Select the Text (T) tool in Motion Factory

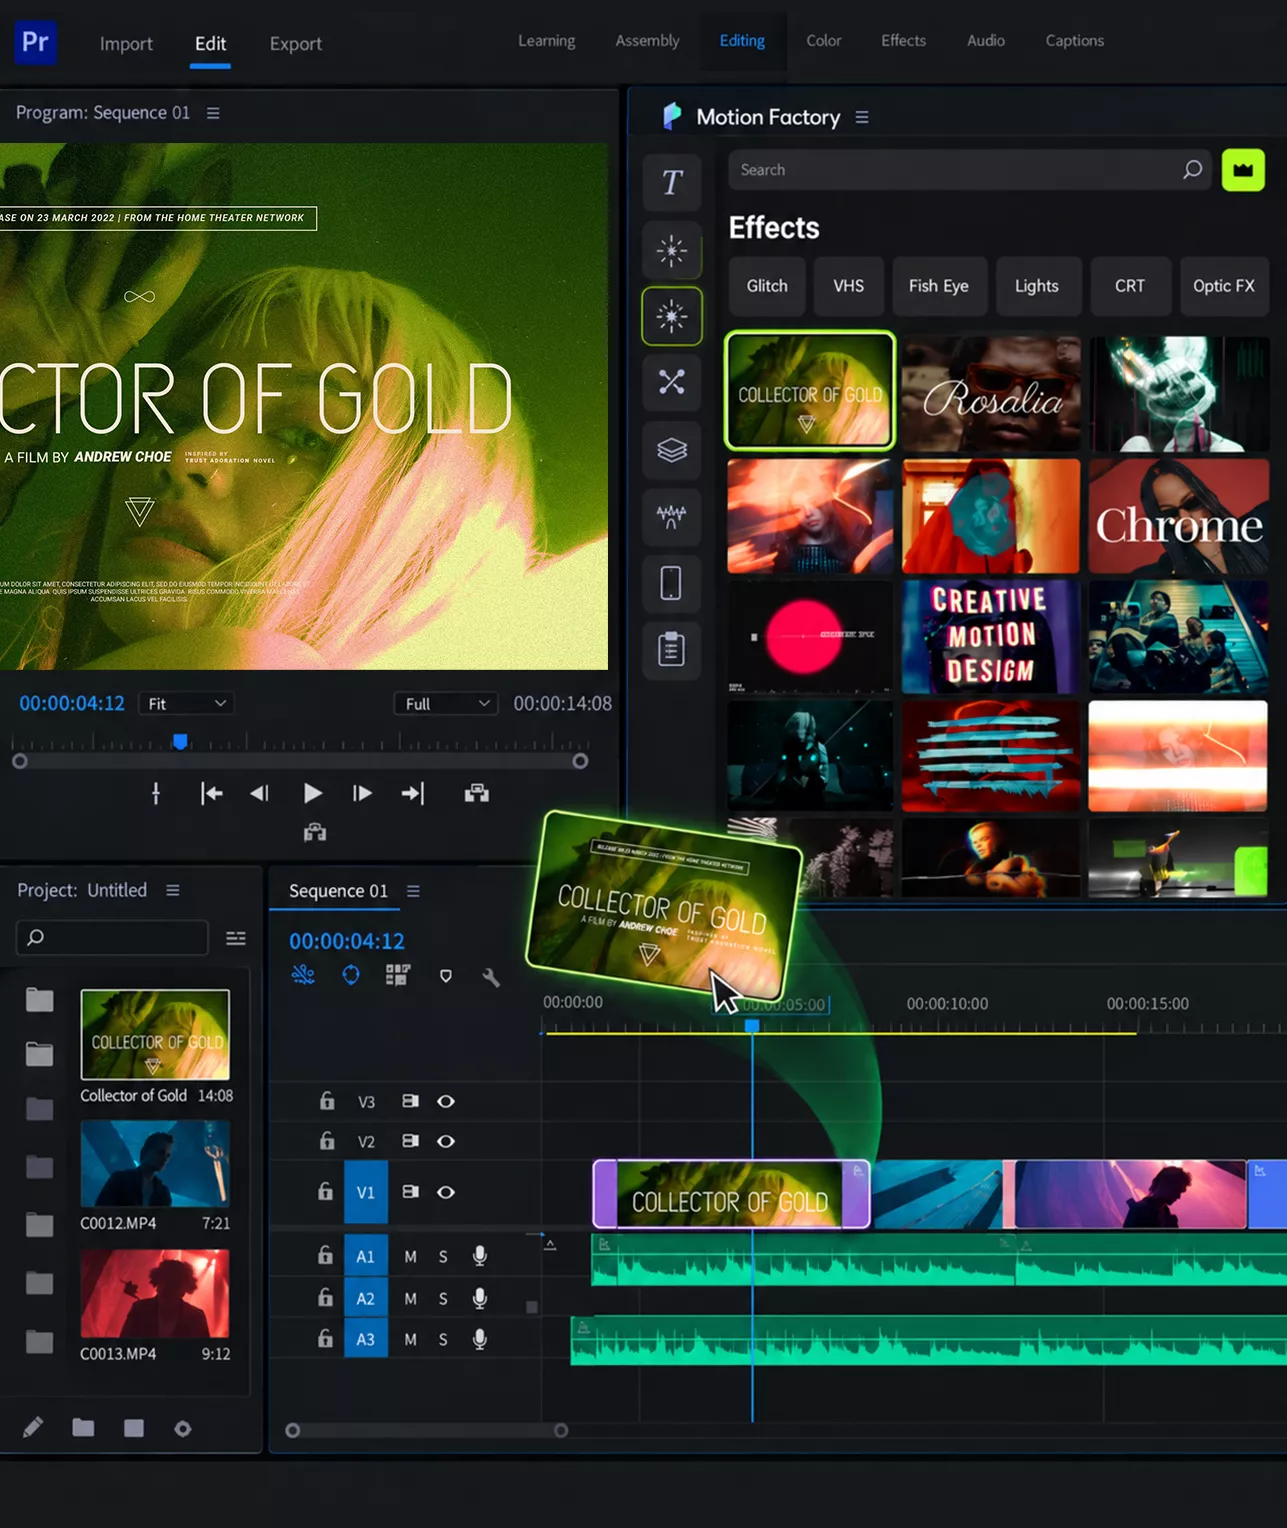pyautogui.click(x=672, y=182)
